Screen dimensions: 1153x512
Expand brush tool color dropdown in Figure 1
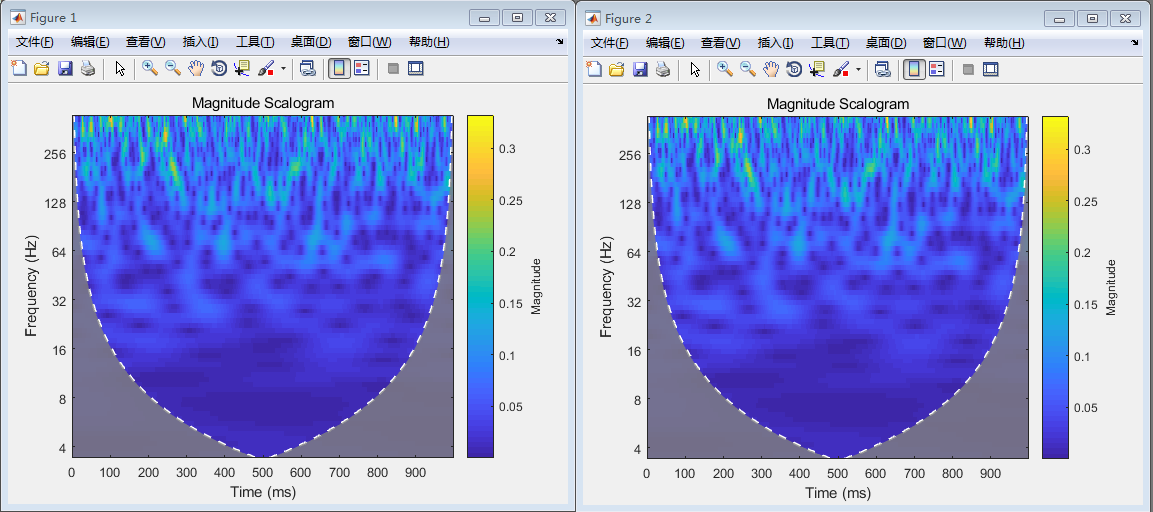pos(283,69)
